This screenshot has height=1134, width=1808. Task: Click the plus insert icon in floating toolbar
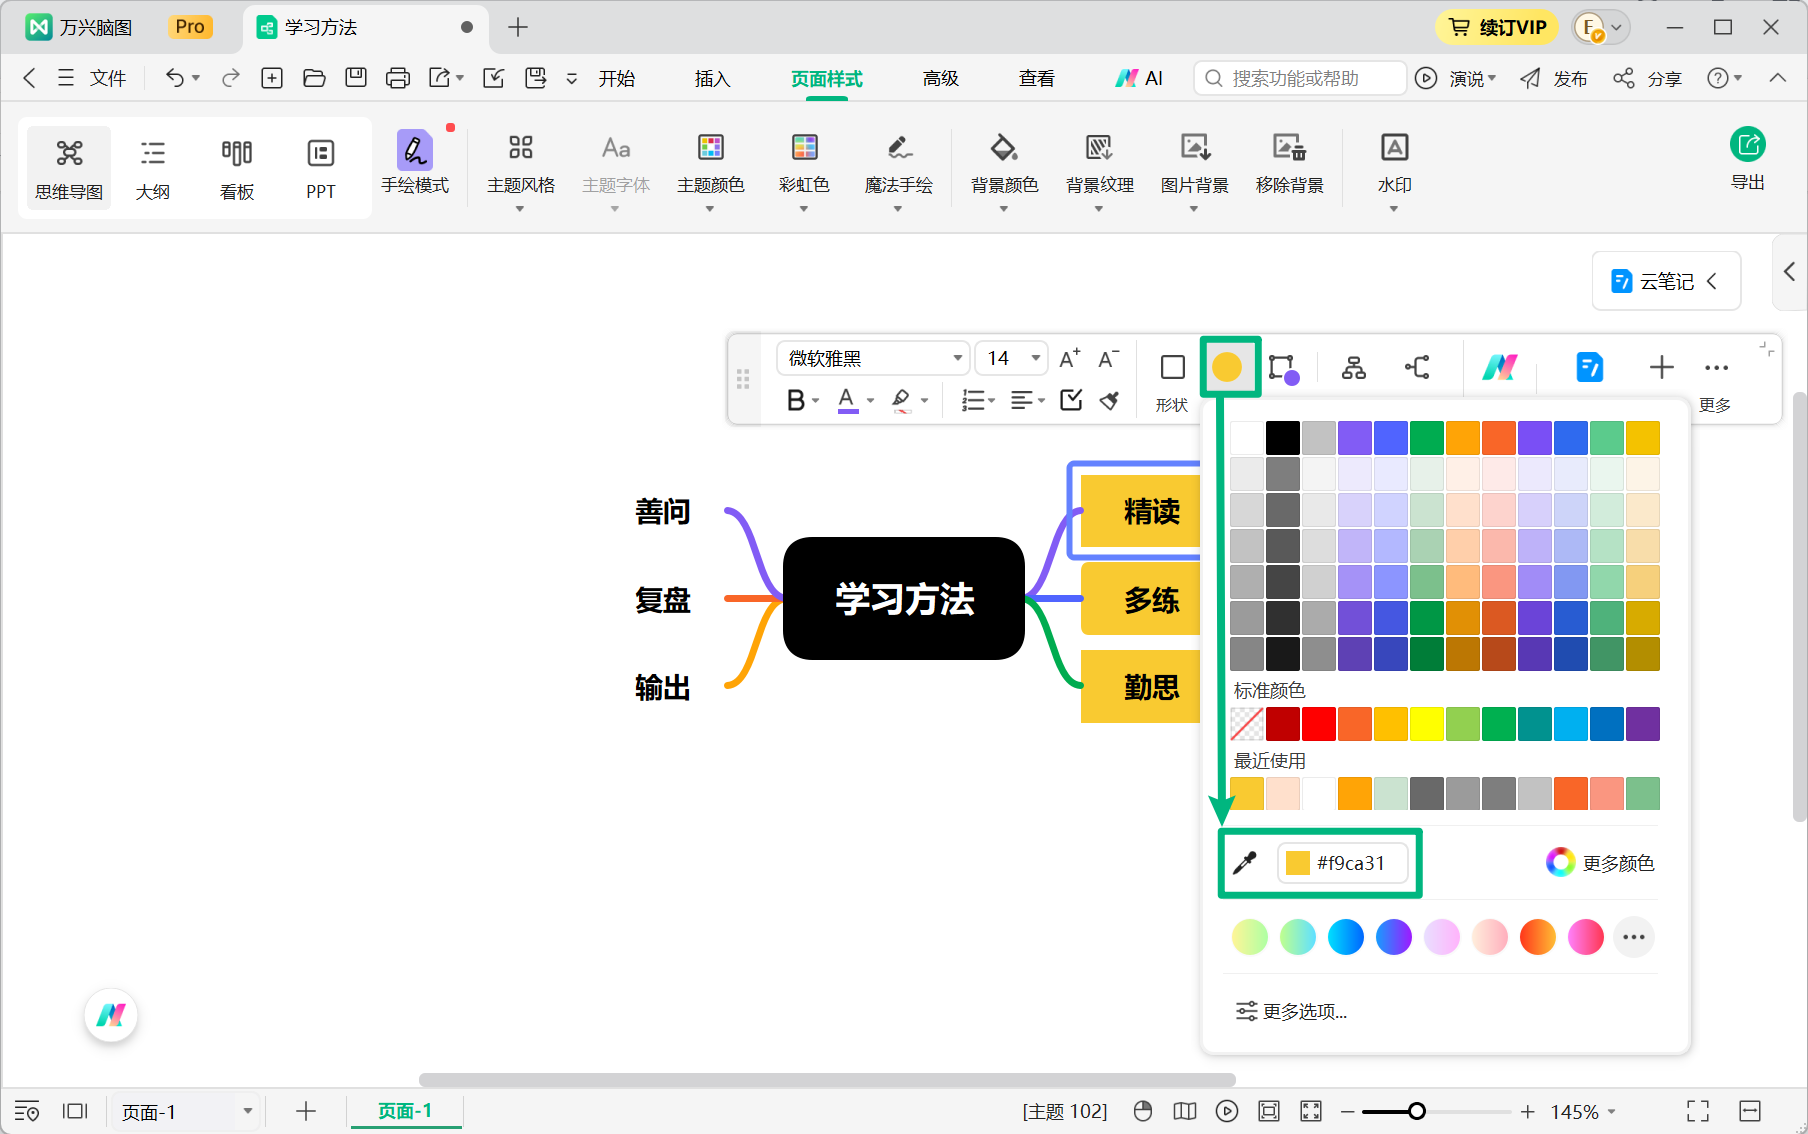pyautogui.click(x=1661, y=368)
